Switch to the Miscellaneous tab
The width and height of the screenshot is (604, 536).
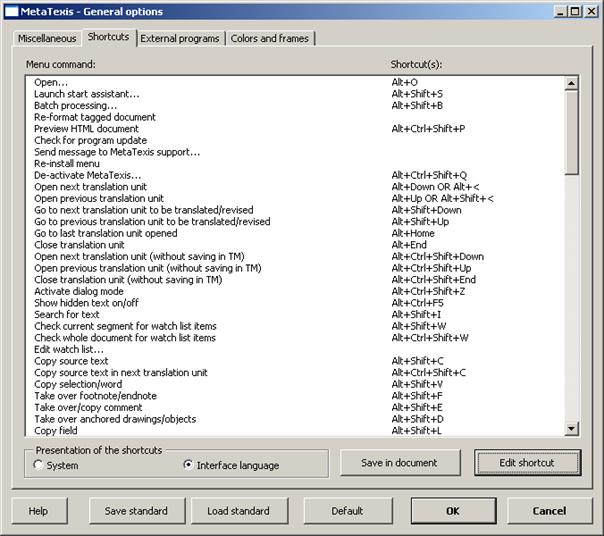tap(47, 39)
